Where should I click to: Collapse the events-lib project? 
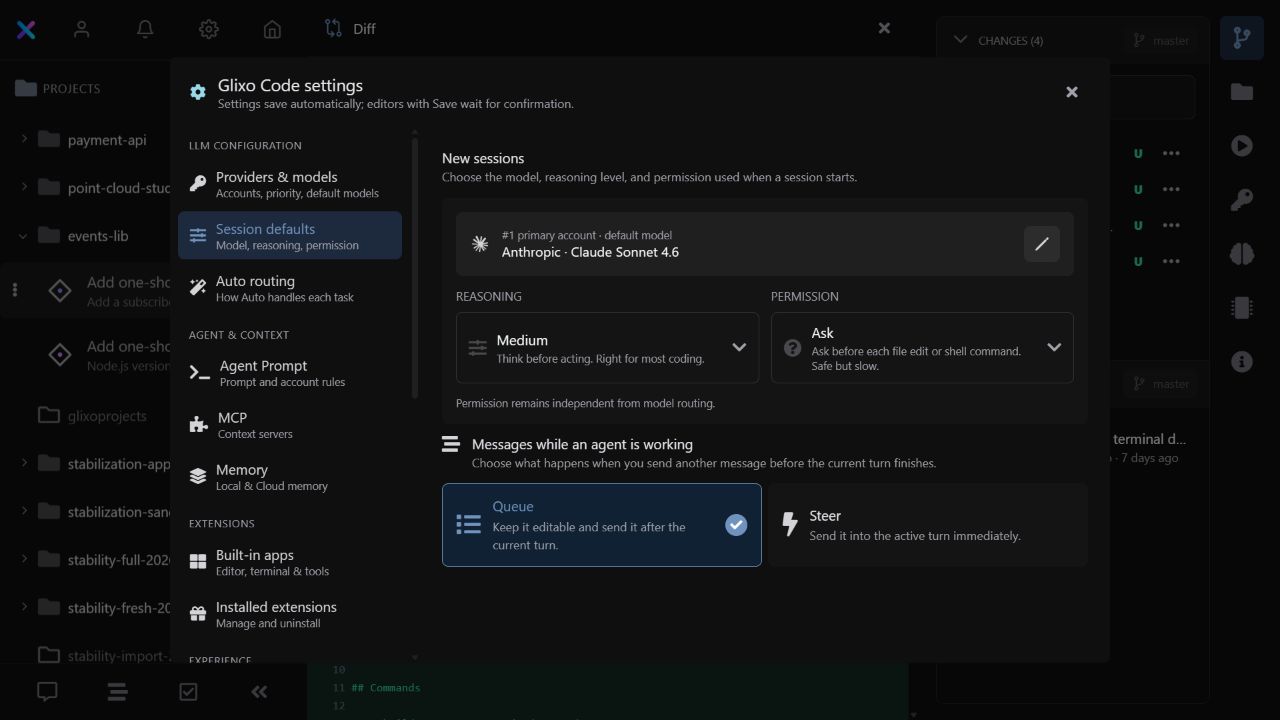point(24,236)
